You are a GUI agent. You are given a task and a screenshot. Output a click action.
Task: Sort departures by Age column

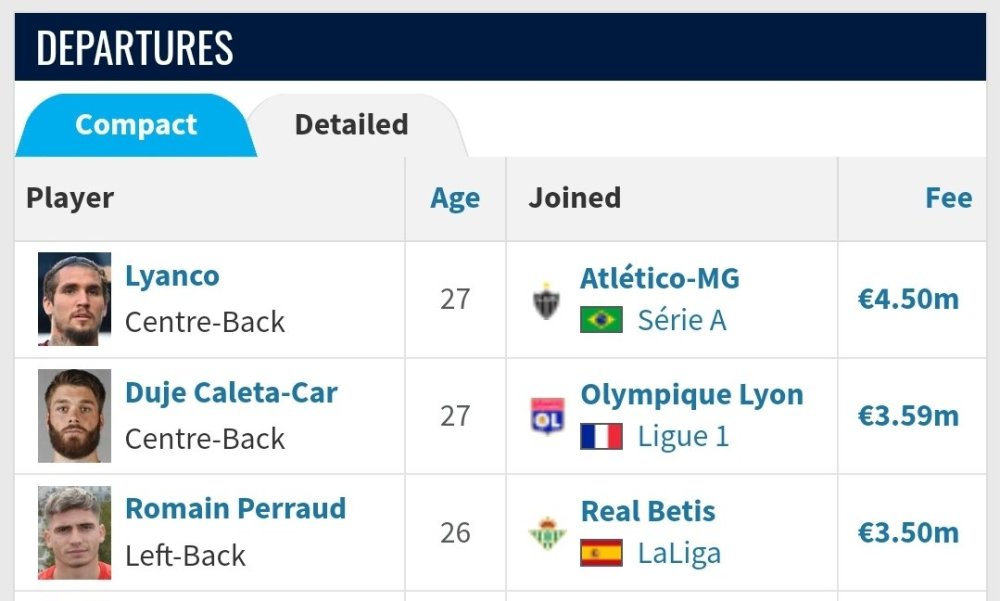coord(455,198)
